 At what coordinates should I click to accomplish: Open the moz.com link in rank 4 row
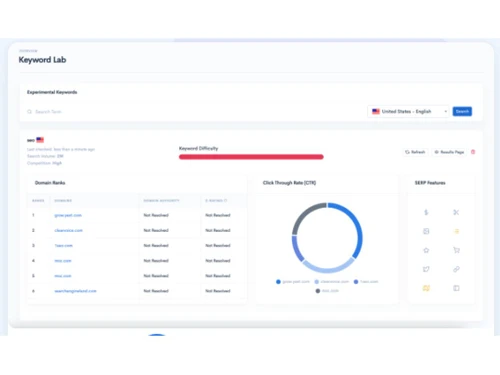(63, 261)
